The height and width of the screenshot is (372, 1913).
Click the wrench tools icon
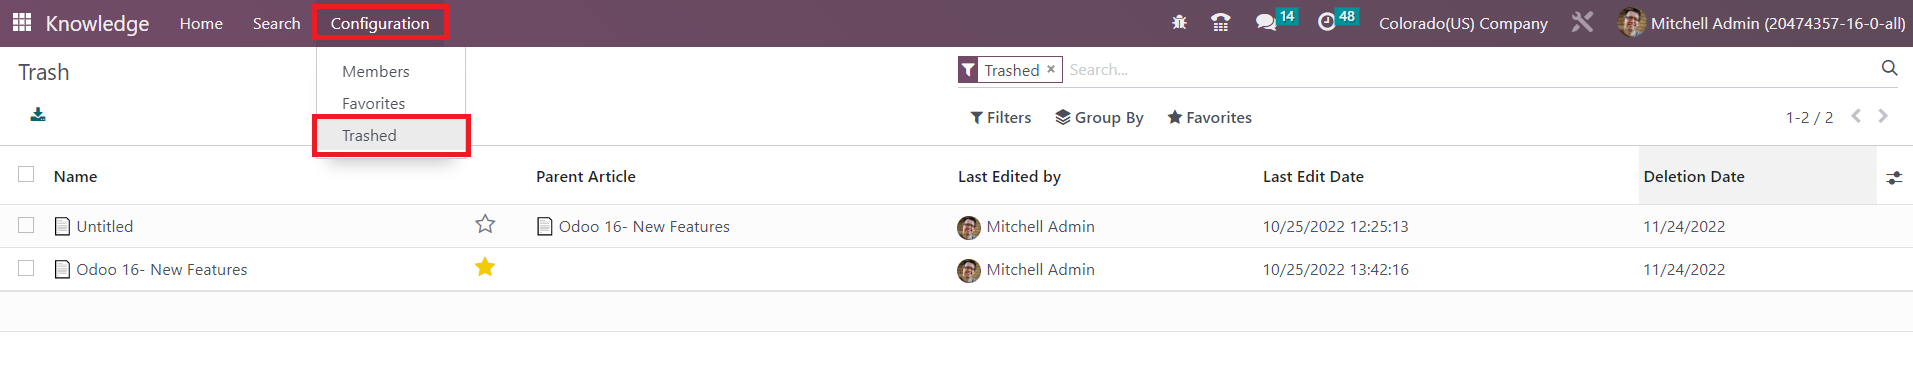(1582, 22)
